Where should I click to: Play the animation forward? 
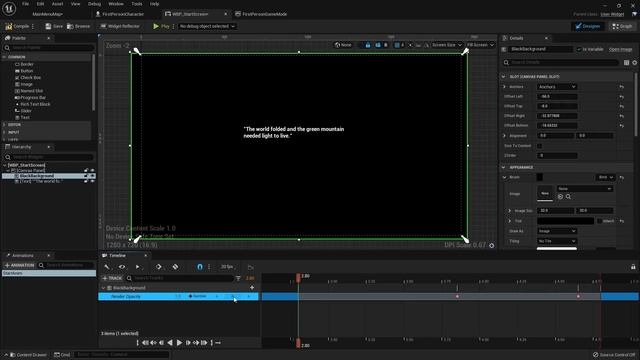(x=179, y=343)
